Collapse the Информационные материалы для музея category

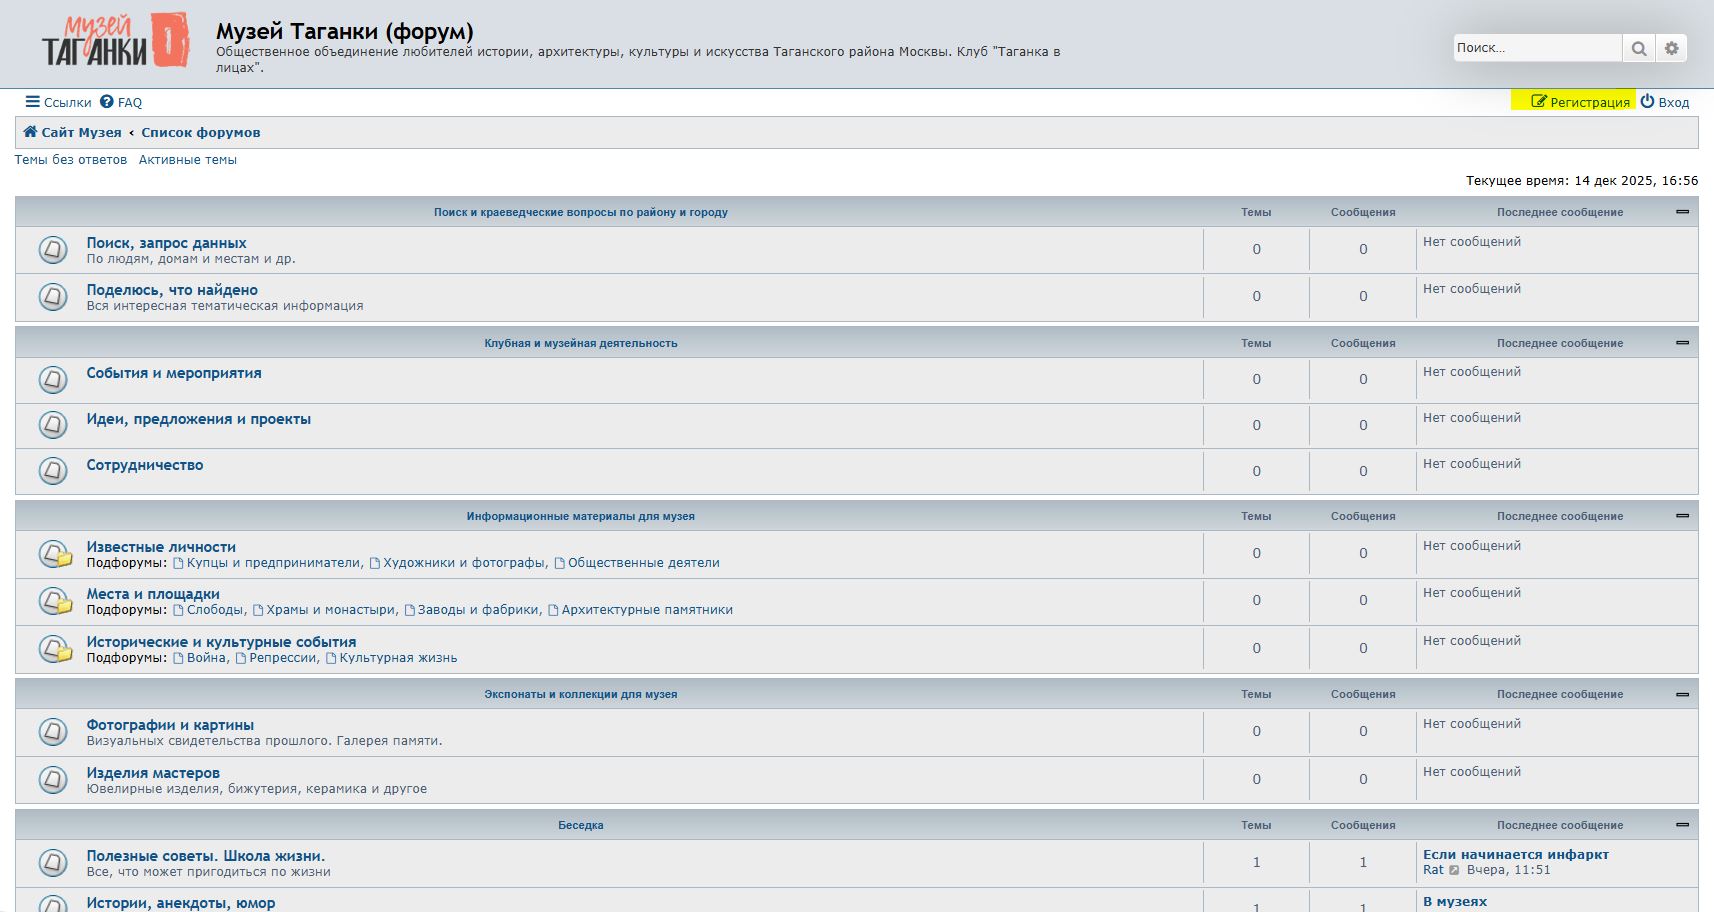click(x=1682, y=516)
